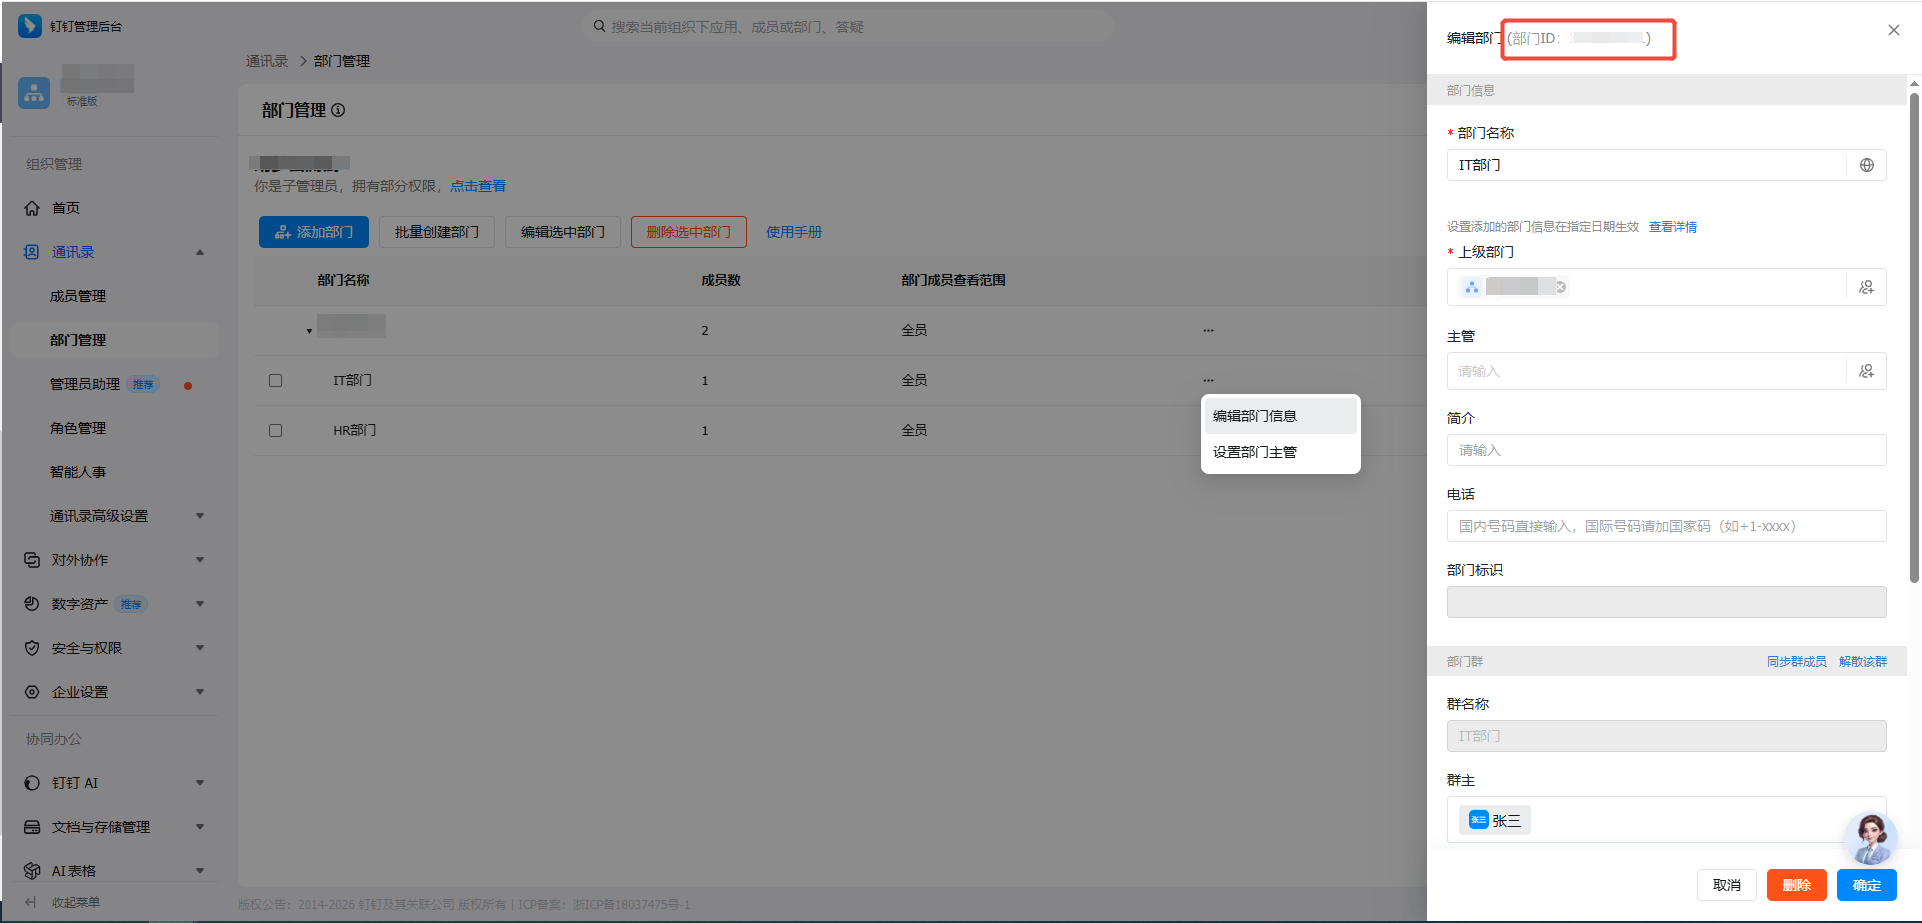Screen dimensions: 1922x923
Task: Click the 同步群成员 link
Action: [1797, 661]
